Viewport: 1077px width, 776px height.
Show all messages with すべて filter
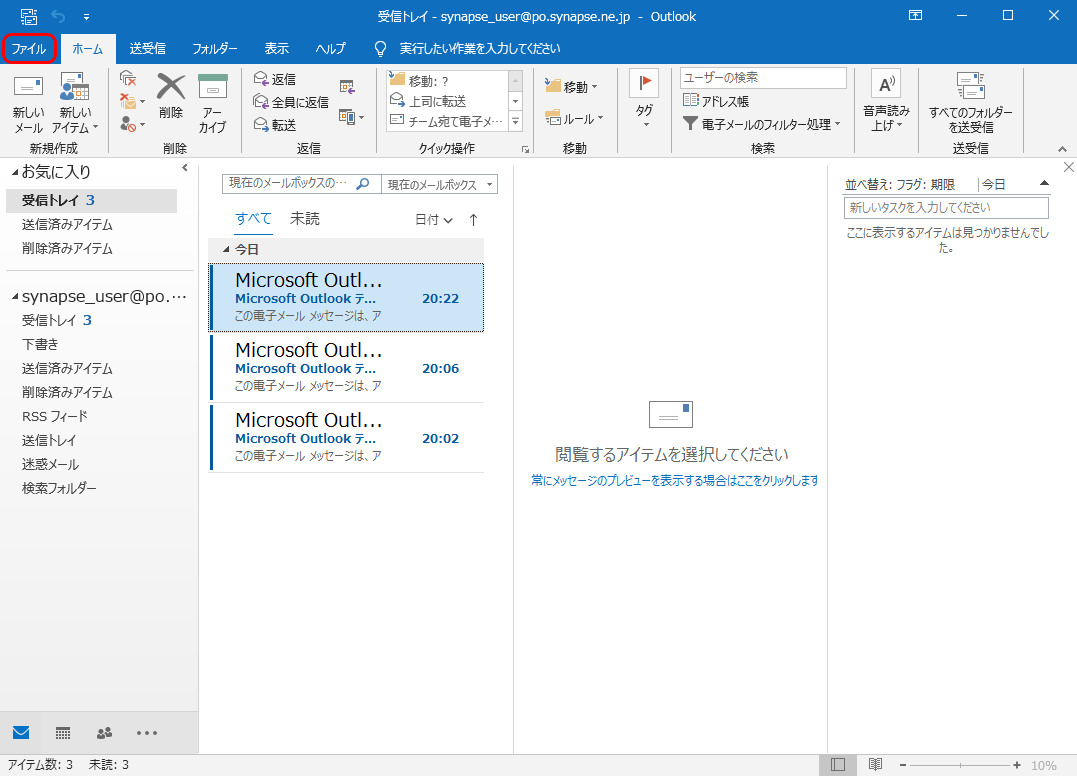point(253,219)
